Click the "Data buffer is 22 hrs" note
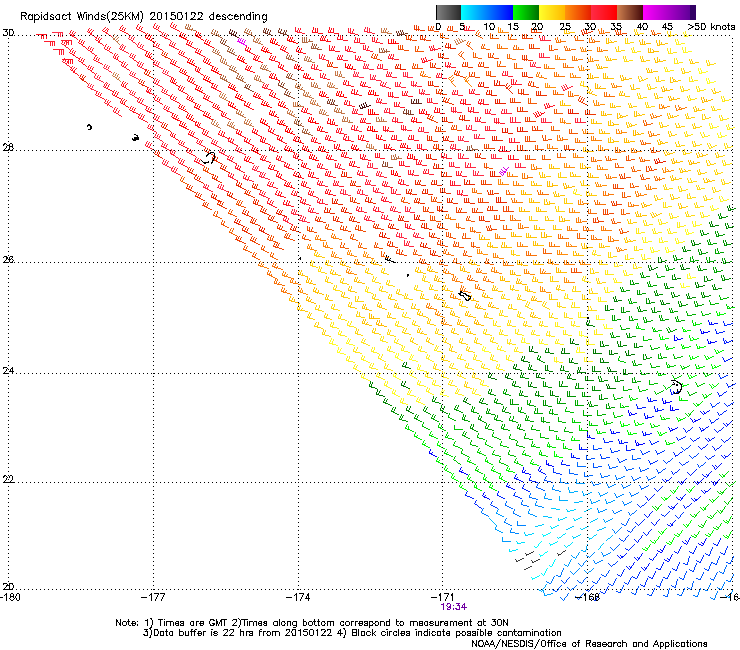Image resolution: width=740 pixels, height=650 pixels. (352, 633)
